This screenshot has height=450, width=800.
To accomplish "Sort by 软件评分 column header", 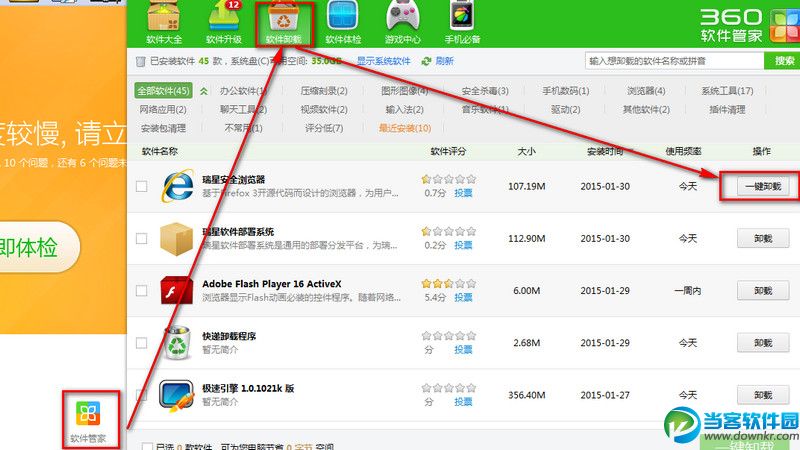I will click(448, 152).
